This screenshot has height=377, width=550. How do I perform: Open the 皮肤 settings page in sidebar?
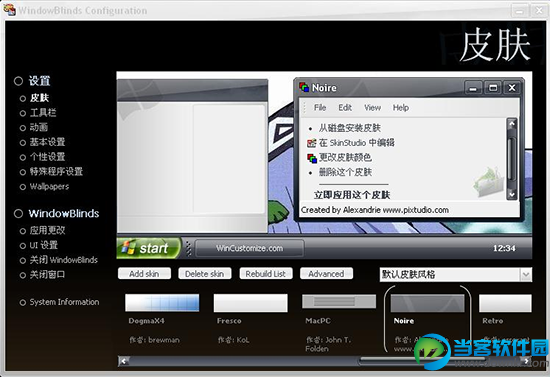pyautogui.click(x=39, y=98)
